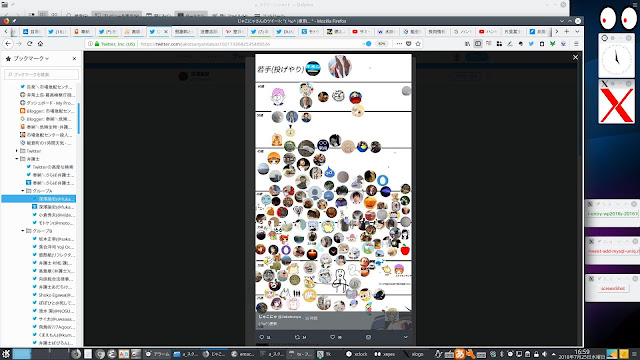
Task: Reload the current Twitter page
Action: pos(29,44)
